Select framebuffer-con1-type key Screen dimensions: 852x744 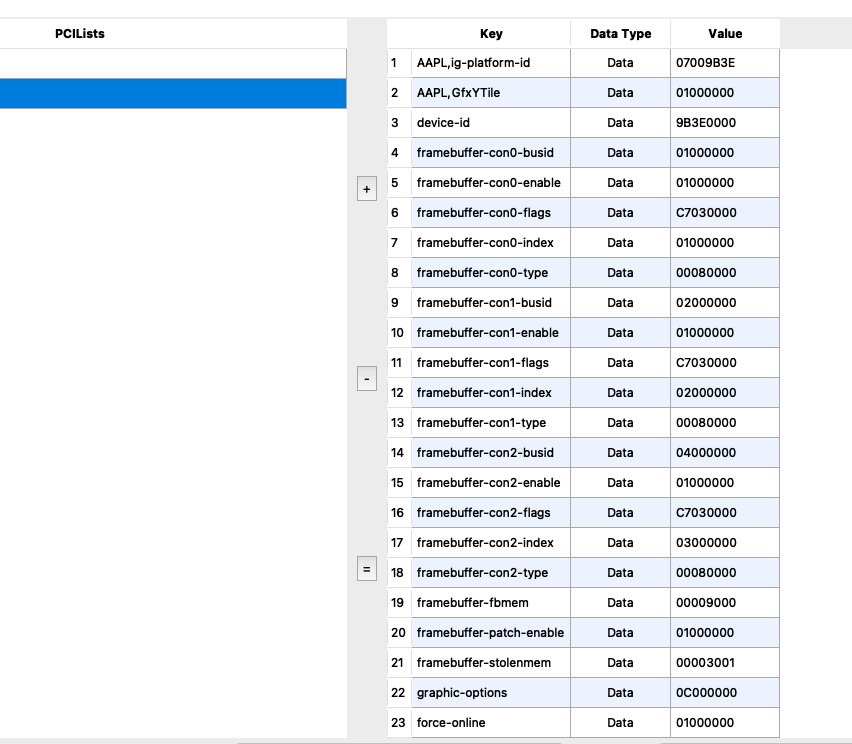coord(491,423)
